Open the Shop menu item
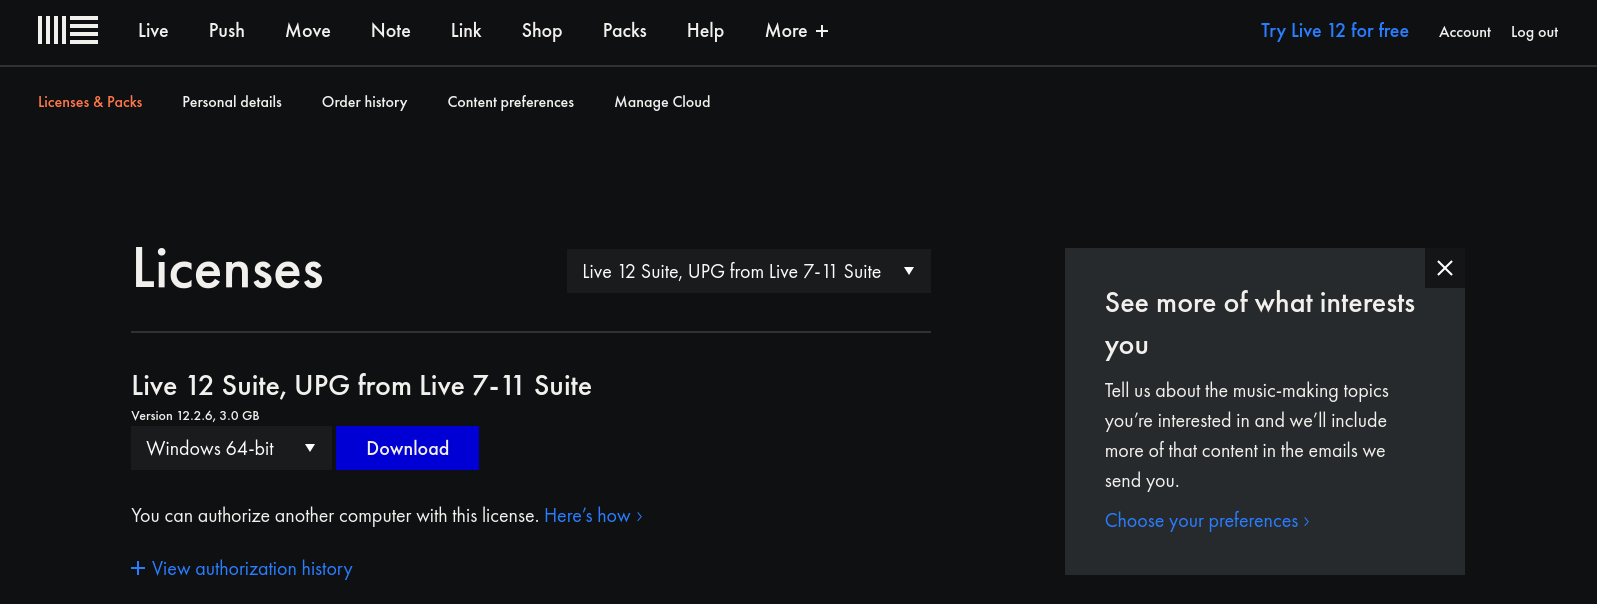1597x604 pixels. [541, 31]
